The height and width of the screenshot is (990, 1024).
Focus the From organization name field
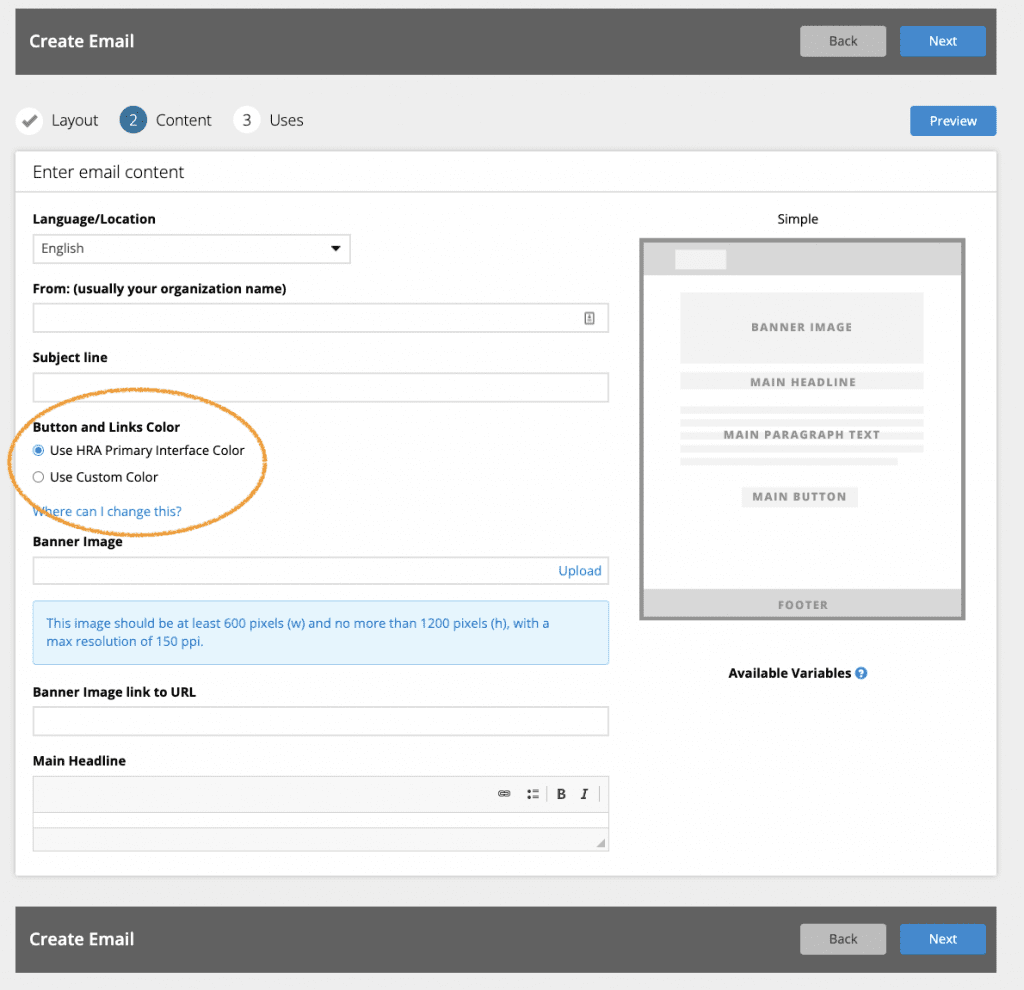321,318
